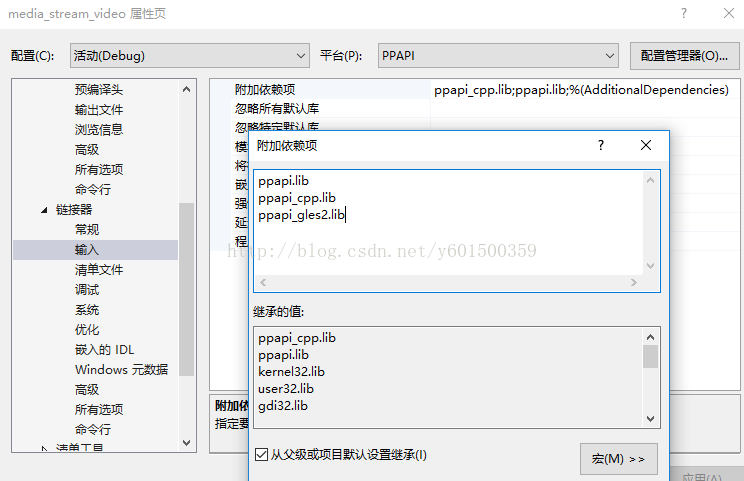Click the 宏(M) >> macro button
Image resolution: width=744 pixels, height=481 pixels.
click(618, 459)
